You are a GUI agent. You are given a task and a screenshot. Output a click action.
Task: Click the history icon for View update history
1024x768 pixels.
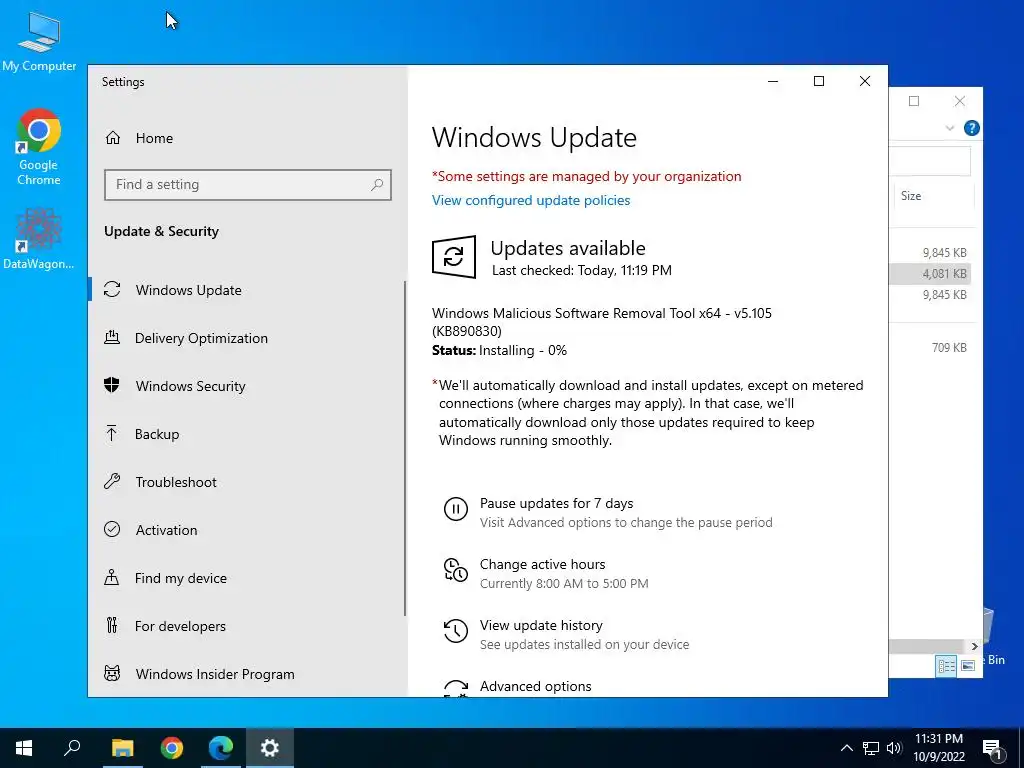456,631
